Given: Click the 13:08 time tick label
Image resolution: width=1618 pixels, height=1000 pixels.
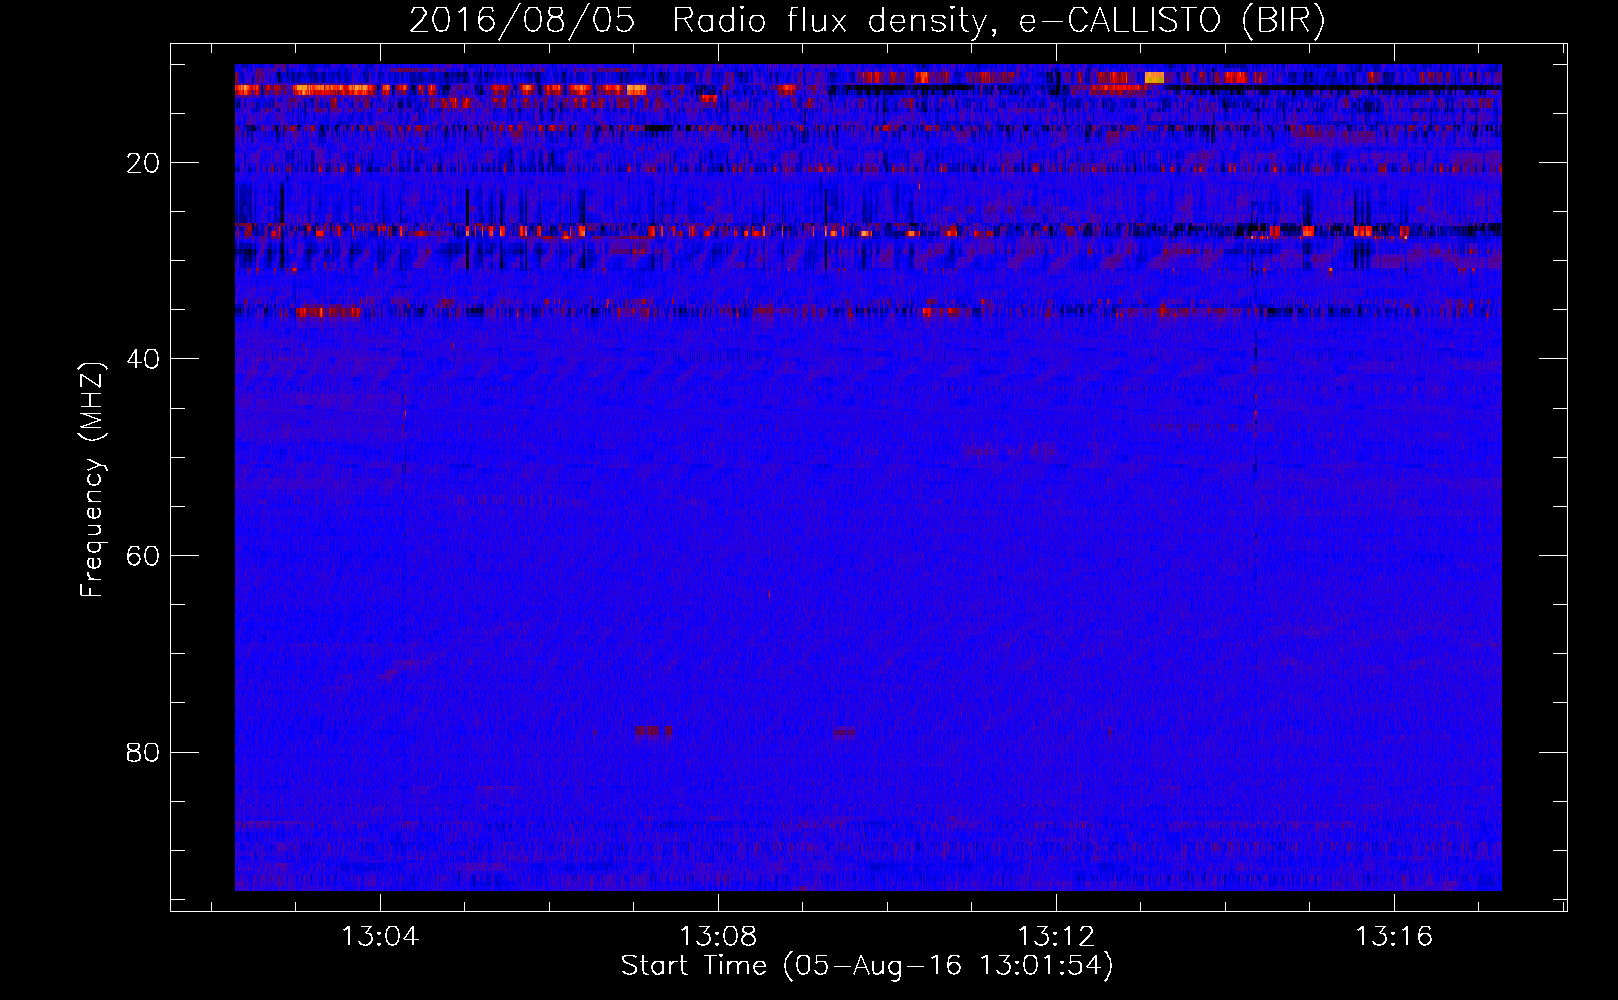Looking at the screenshot, I should (x=718, y=937).
